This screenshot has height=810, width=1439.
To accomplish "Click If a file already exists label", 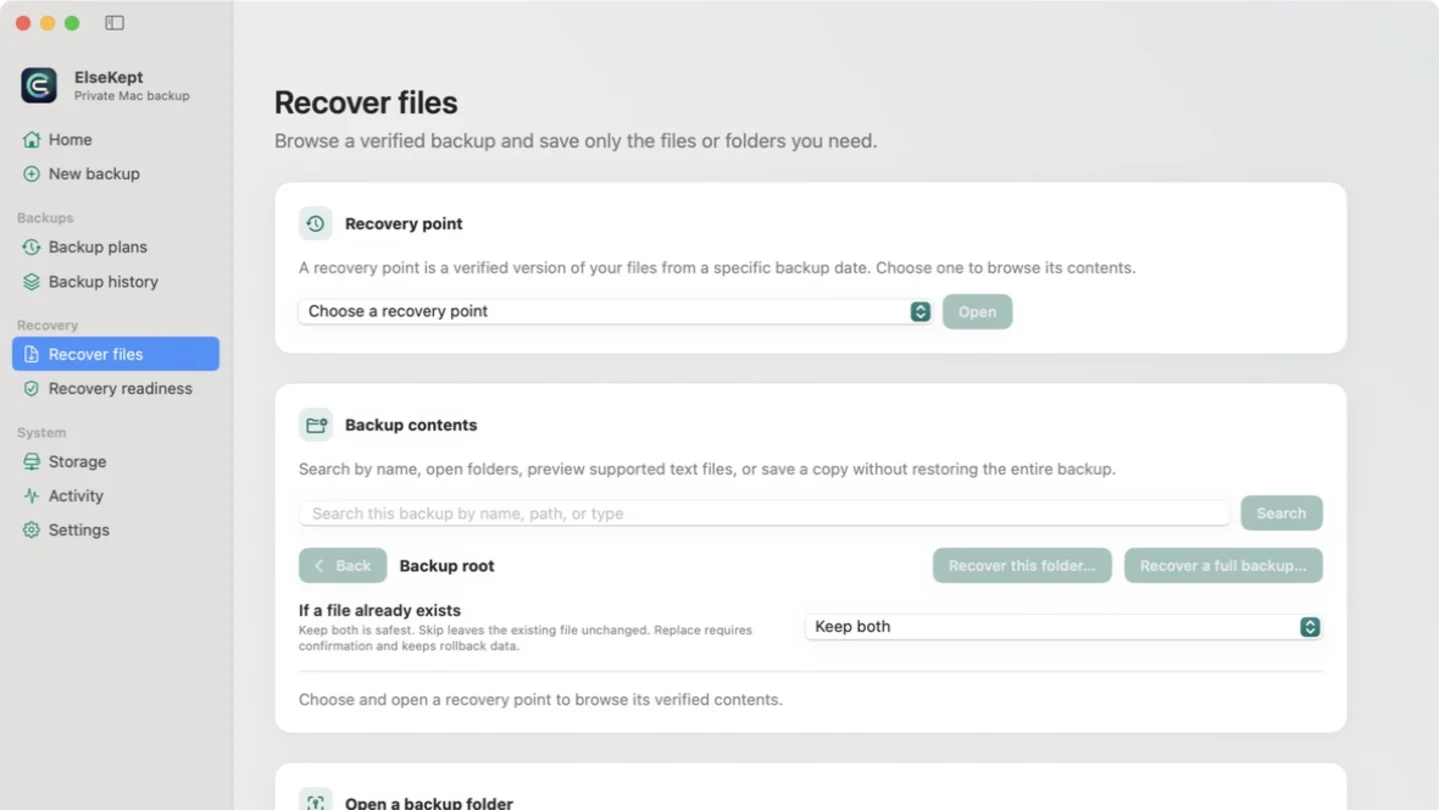I will point(380,611).
